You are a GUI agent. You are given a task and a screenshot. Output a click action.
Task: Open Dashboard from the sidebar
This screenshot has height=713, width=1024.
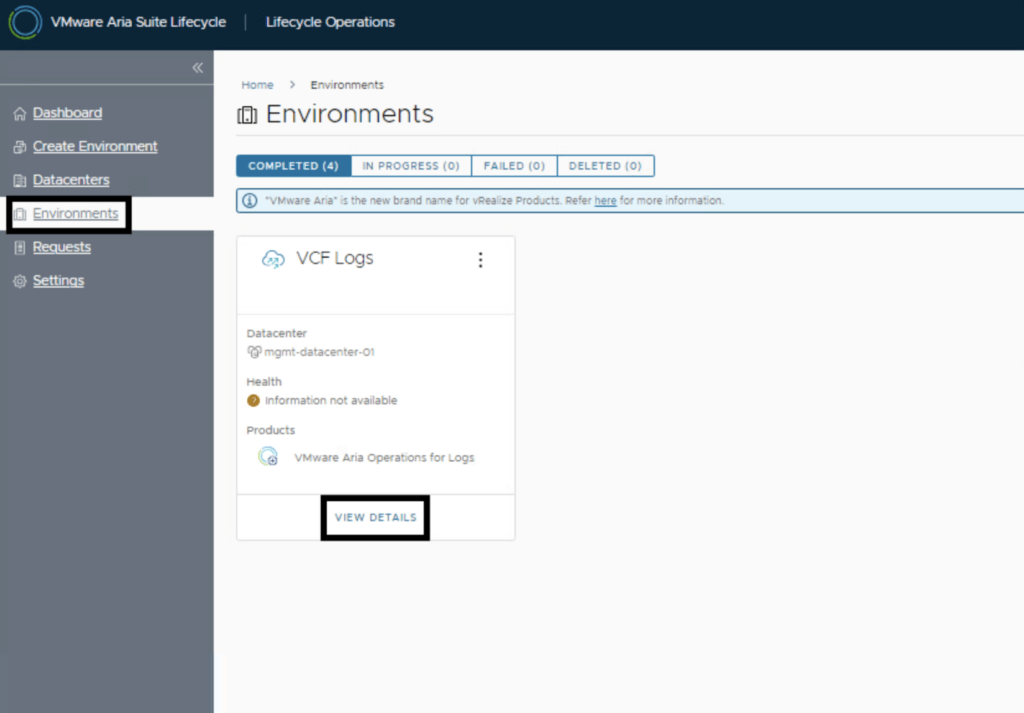tap(67, 113)
